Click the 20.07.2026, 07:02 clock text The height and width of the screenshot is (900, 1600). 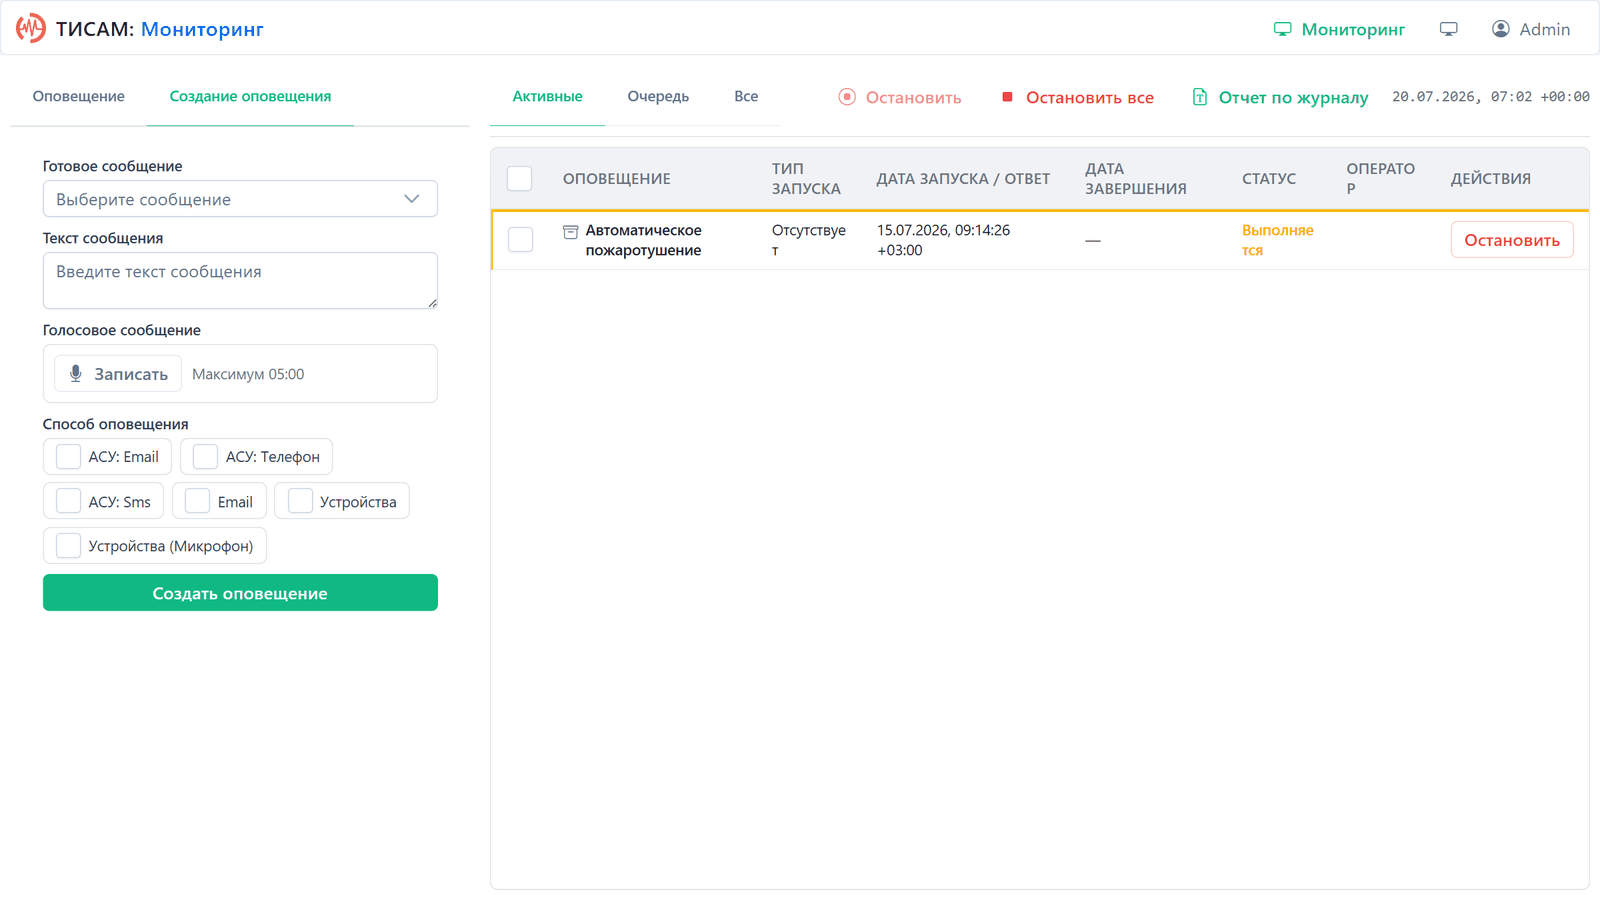pyautogui.click(x=1490, y=97)
